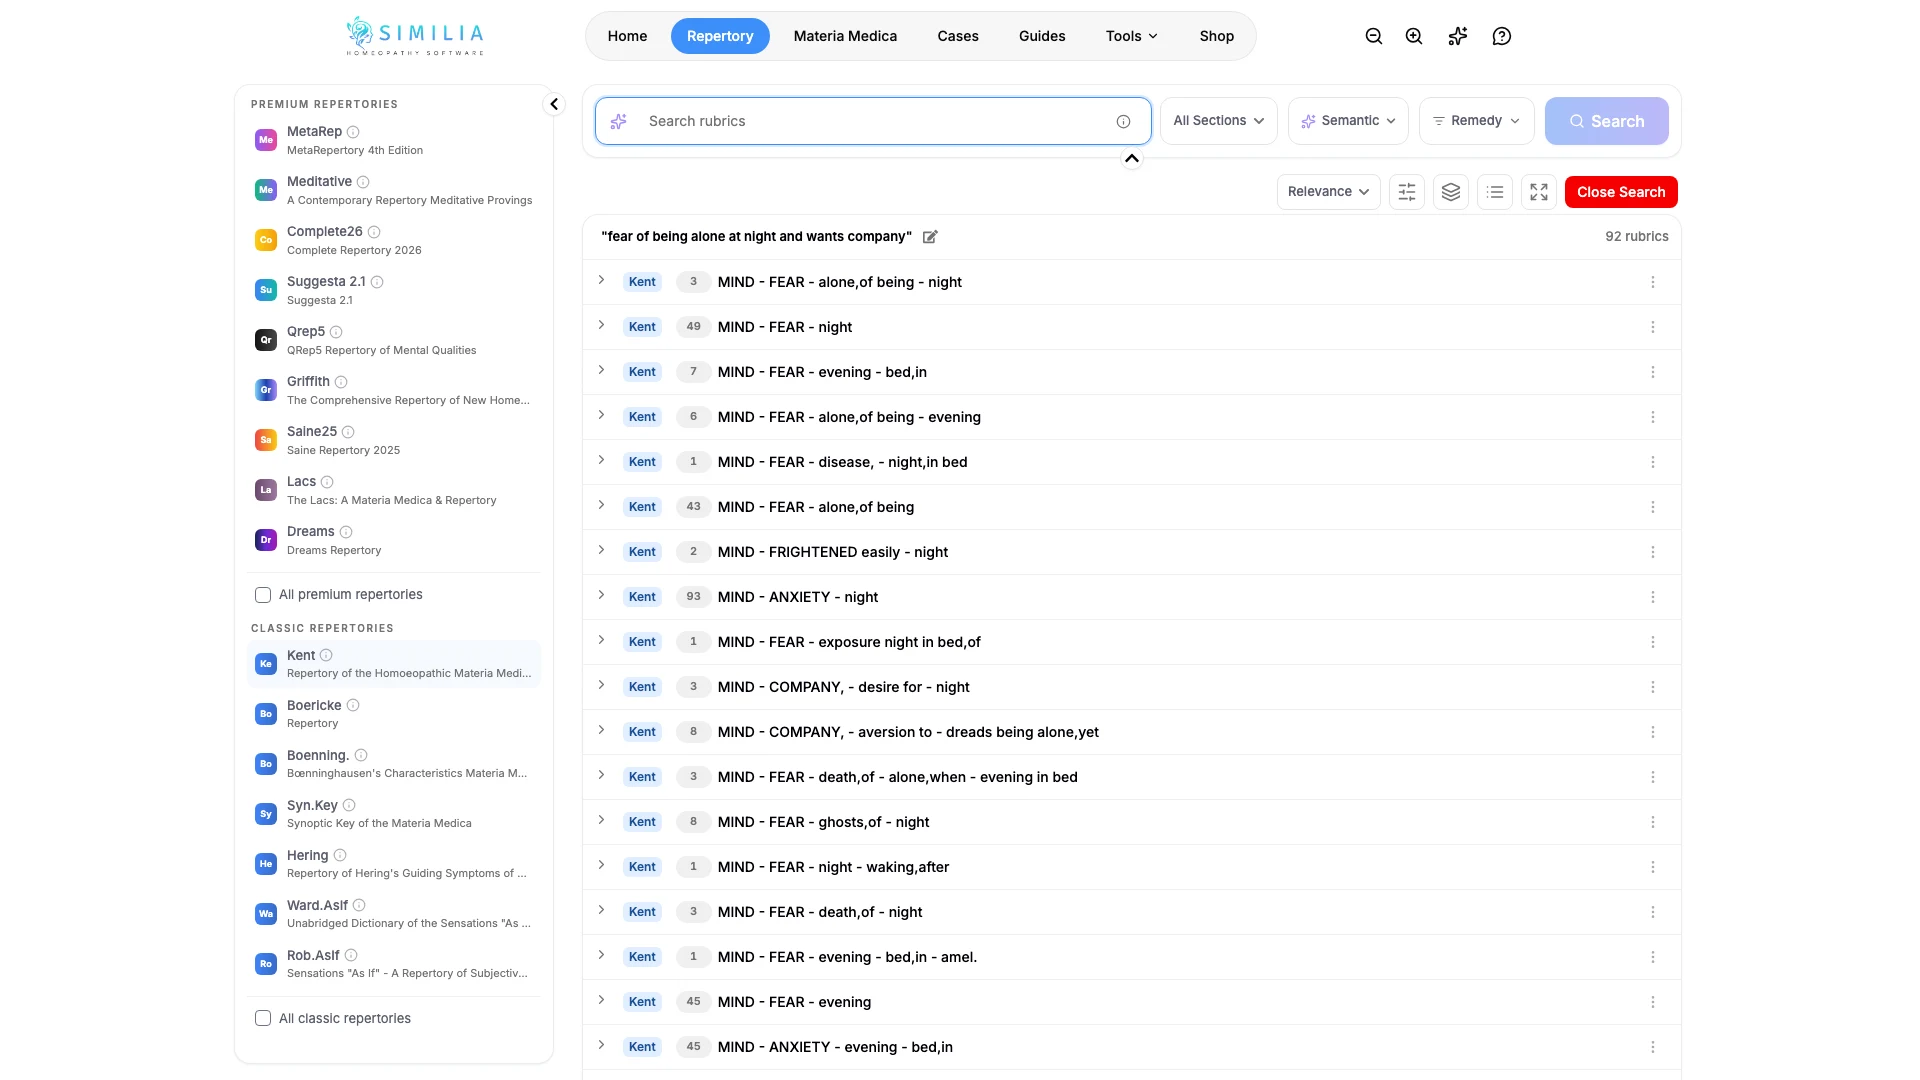Open the Shop tab
Viewport: 1920px width, 1080px height.
[1217, 36]
